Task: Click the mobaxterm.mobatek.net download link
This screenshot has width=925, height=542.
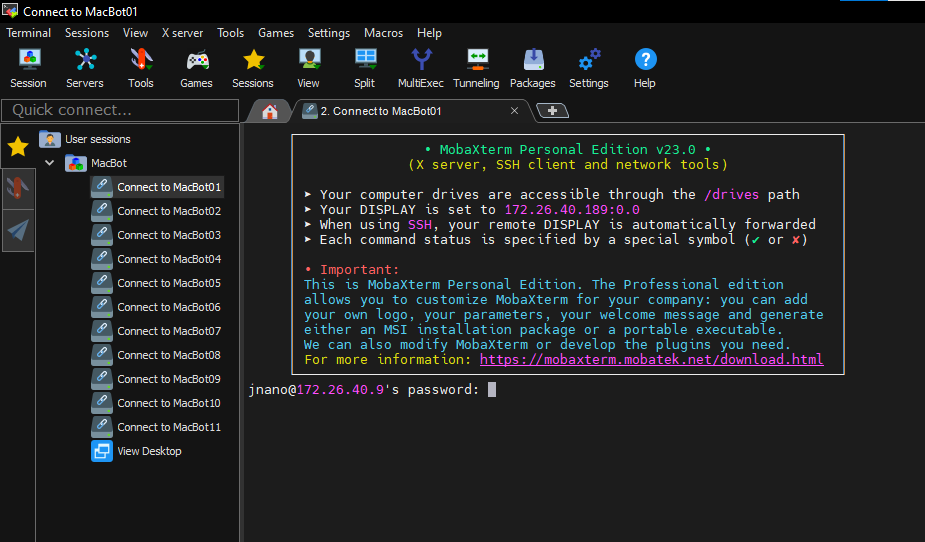Action: pyautogui.click(x=651, y=359)
